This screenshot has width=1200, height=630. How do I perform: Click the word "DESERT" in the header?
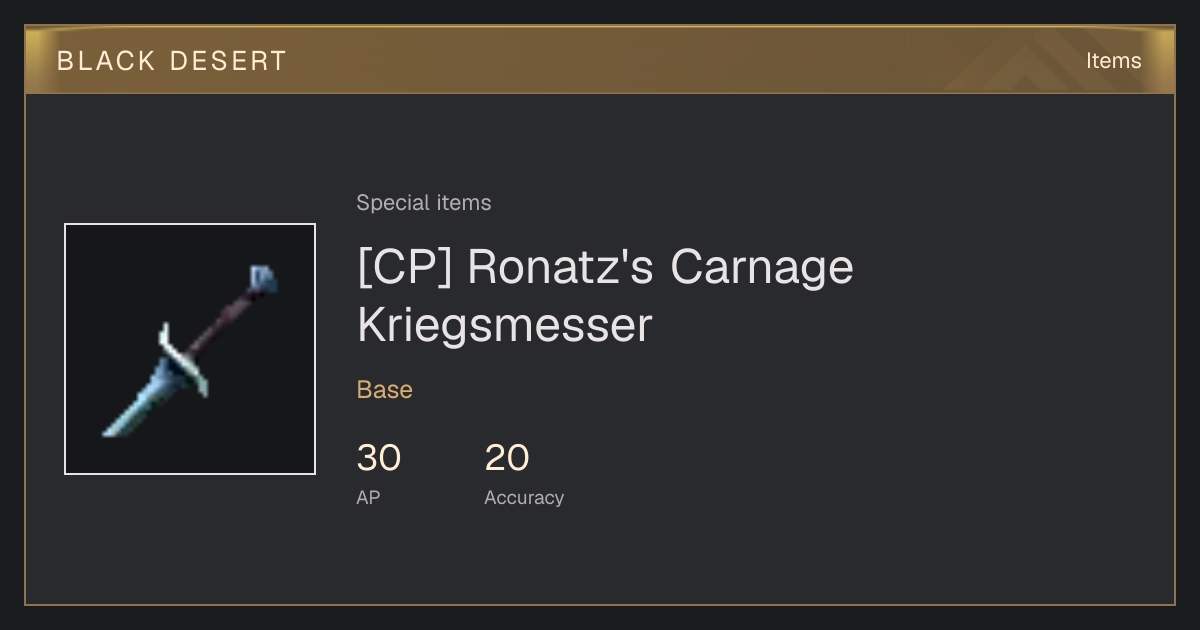click(228, 61)
